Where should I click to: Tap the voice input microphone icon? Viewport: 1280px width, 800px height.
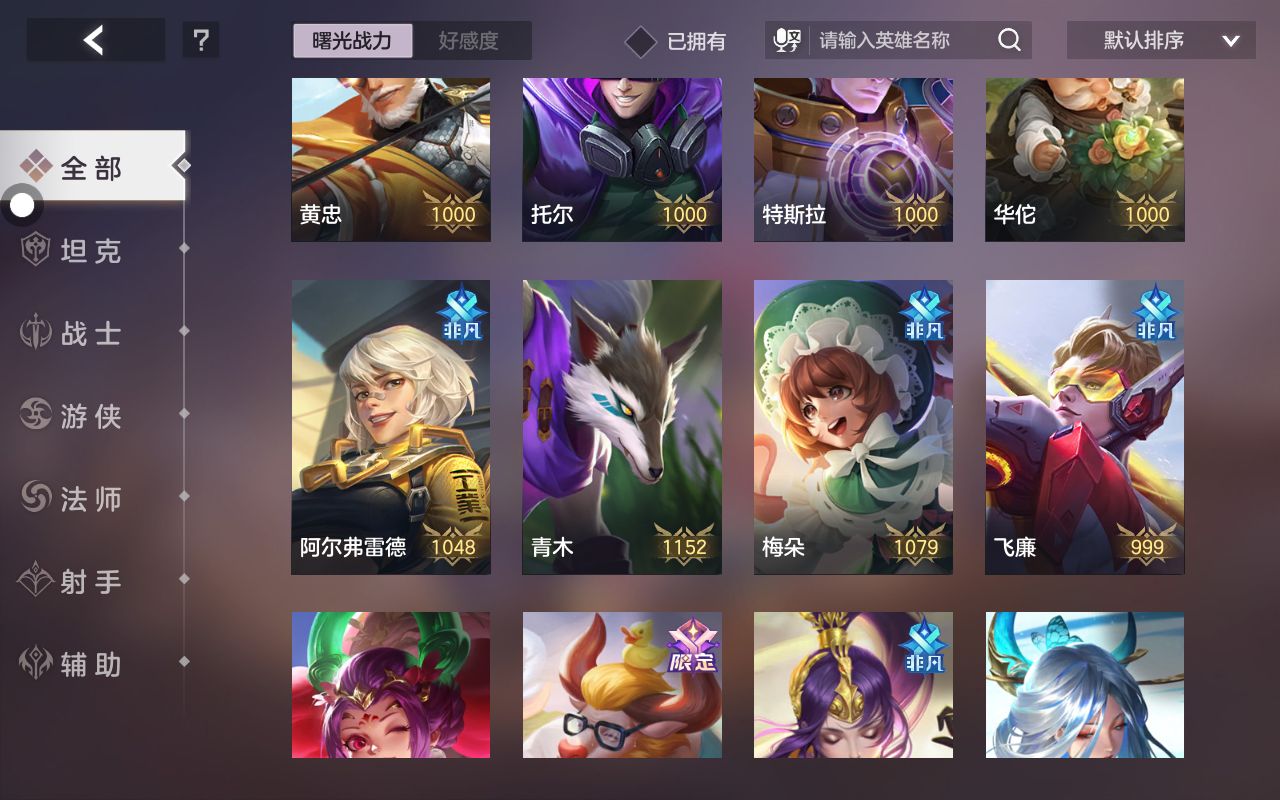click(x=787, y=41)
